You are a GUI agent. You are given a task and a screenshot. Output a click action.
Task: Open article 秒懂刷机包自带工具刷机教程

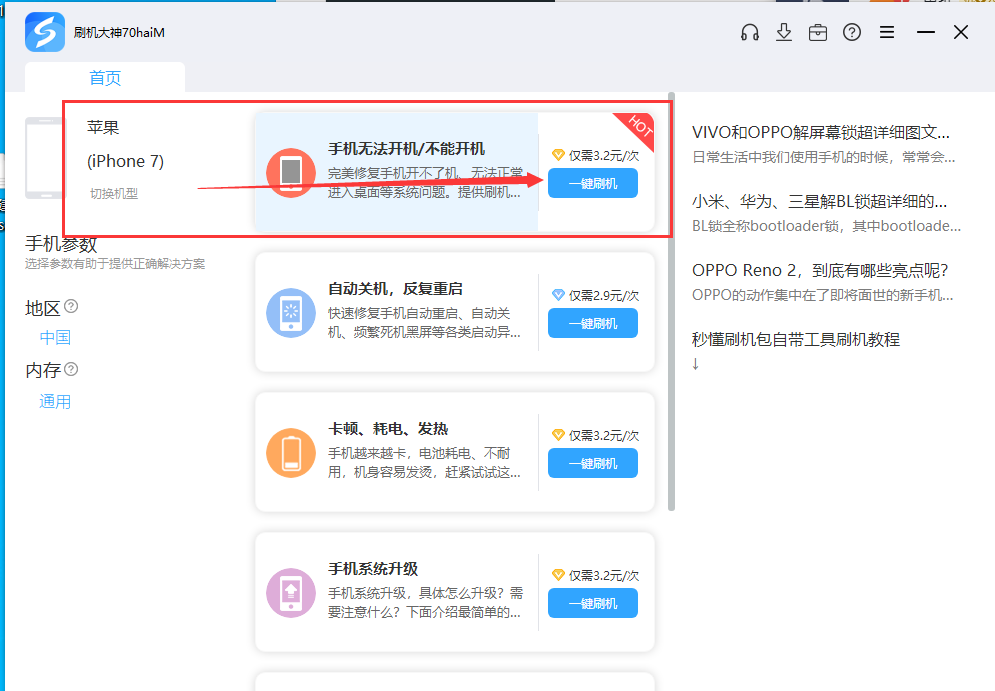[796, 339]
